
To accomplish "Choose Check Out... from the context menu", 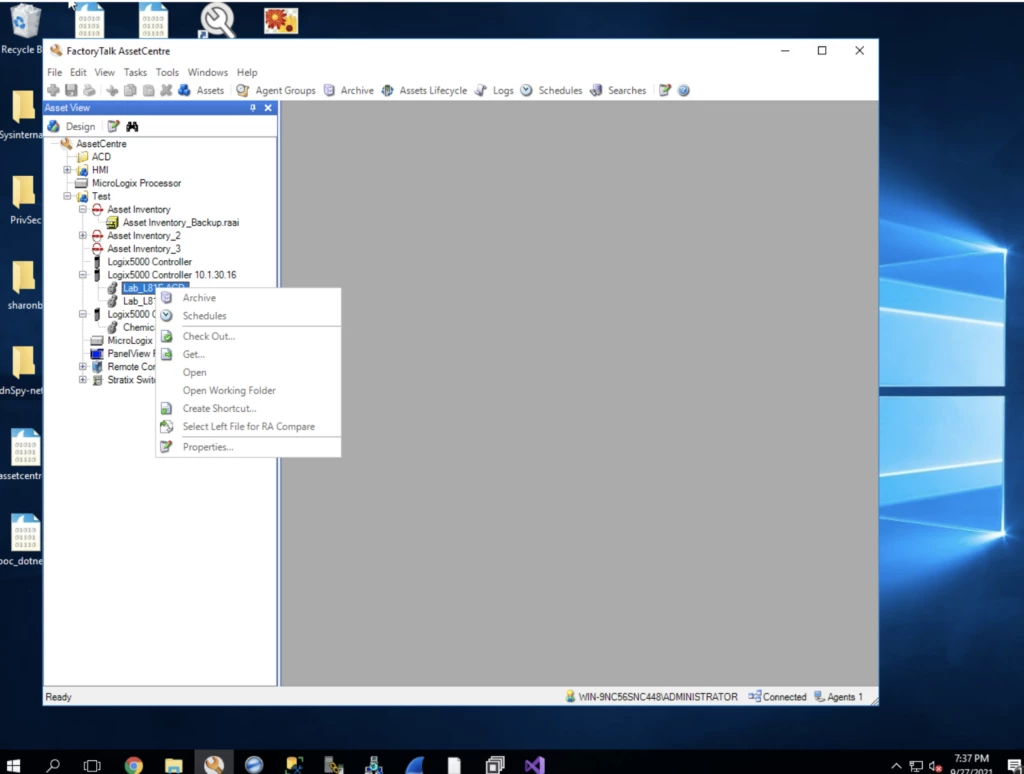I will pos(208,336).
